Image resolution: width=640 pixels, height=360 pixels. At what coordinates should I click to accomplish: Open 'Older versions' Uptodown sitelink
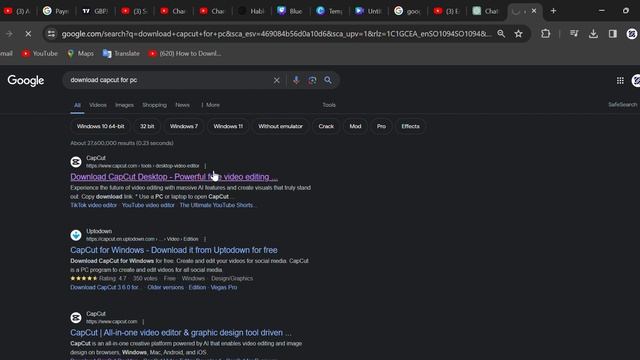(165, 287)
